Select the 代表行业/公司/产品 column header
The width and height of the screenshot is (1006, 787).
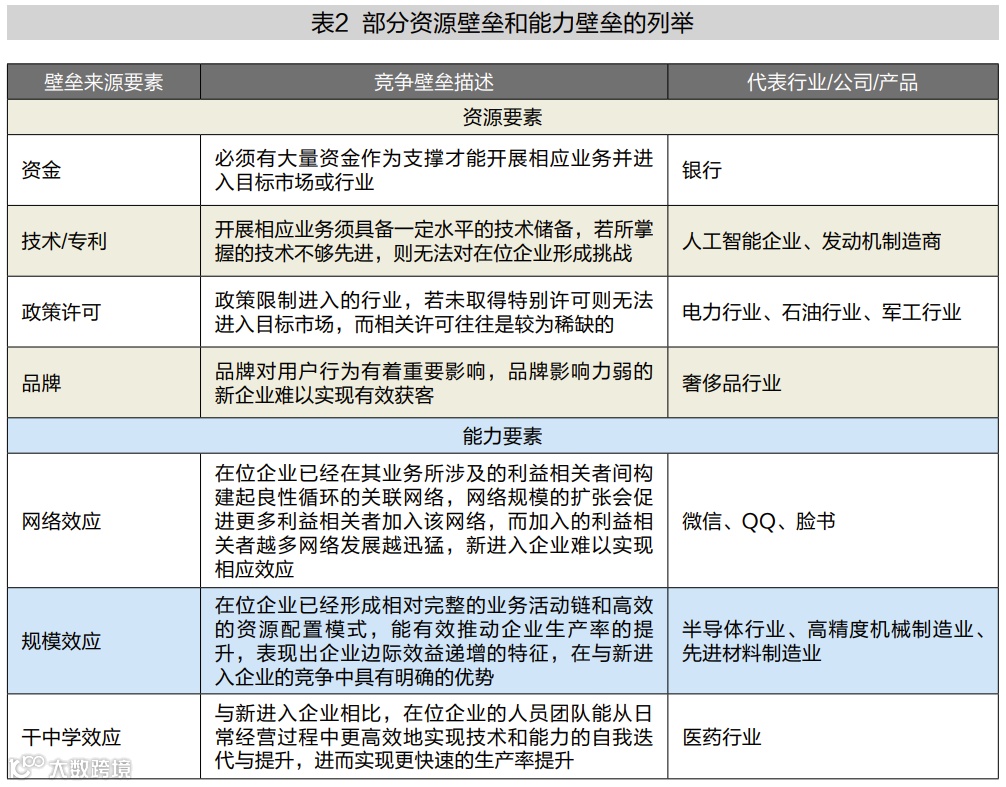833,82
